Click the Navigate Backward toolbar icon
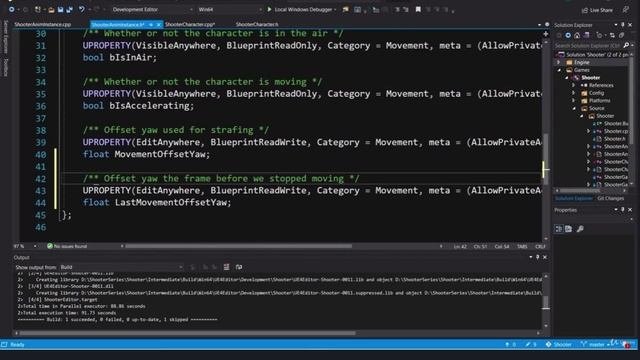 tap(11, 9)
